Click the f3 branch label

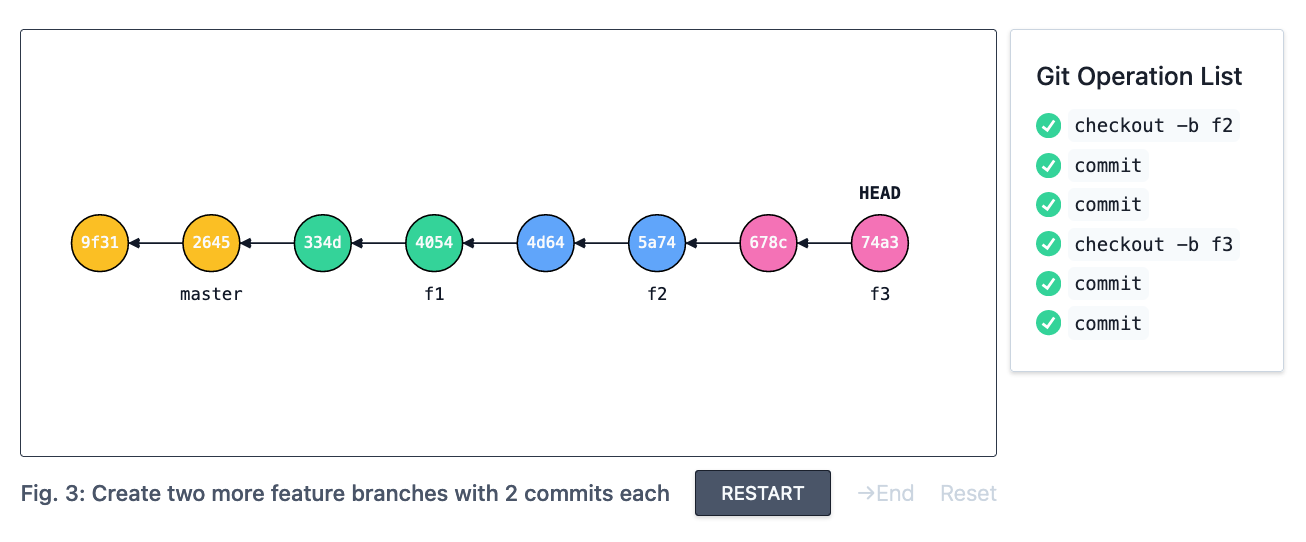coord(880,294)
